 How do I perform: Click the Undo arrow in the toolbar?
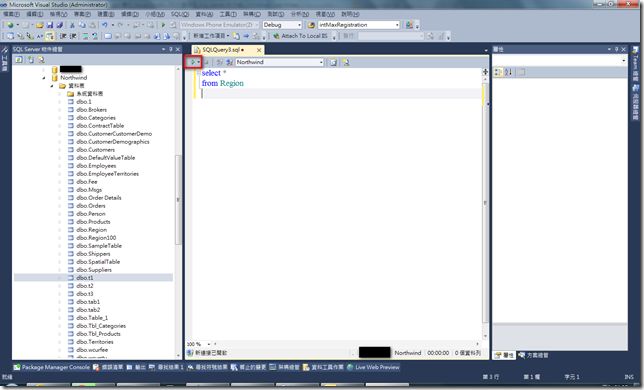105,25
